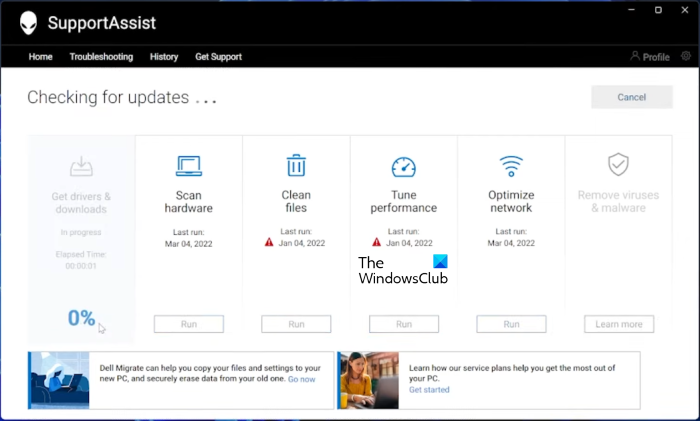
Task: Click Clean files' Jan 04, 2022 date
Action: 302,243
